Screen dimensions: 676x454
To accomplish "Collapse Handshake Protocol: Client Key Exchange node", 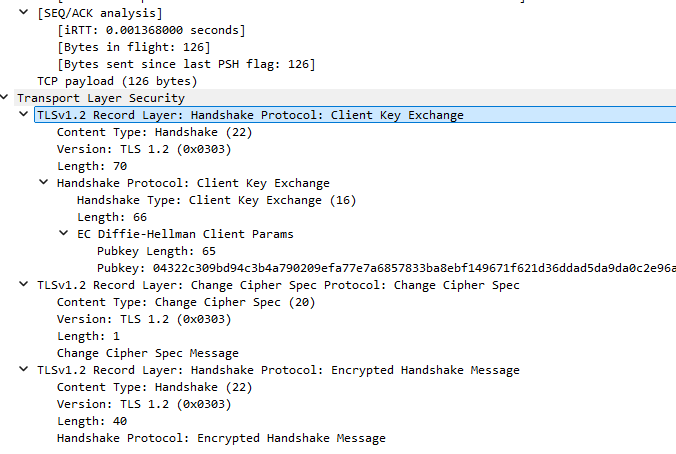I will coord(43,183).
